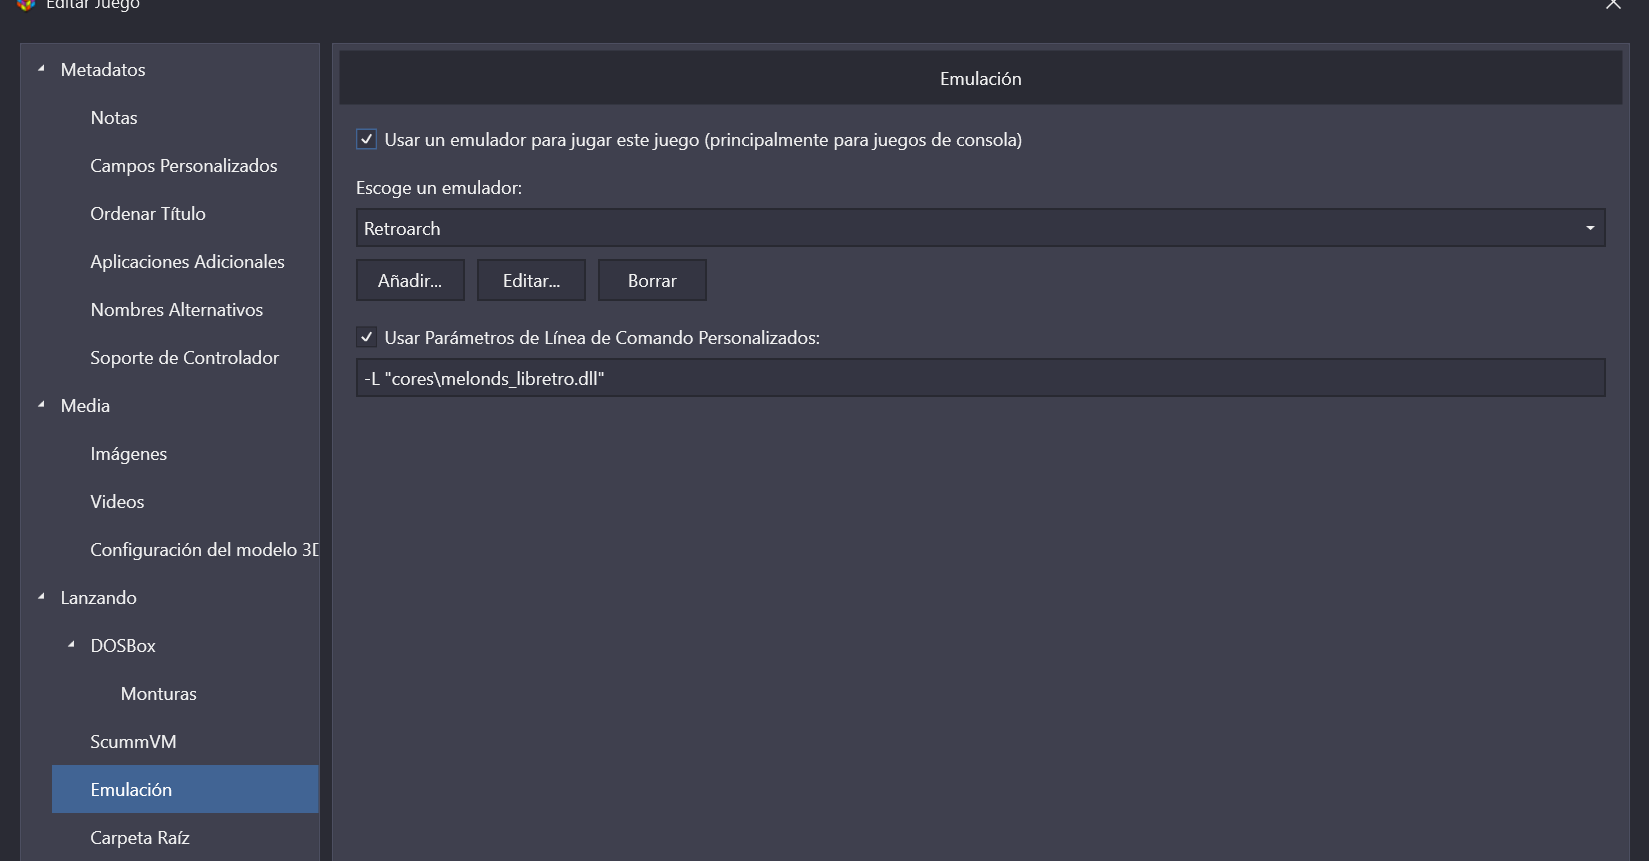Screen dimensions: 1649x861
Task: Collapse the DOSBox tree node
Action: pyautogui.click(x=71, y=645)
